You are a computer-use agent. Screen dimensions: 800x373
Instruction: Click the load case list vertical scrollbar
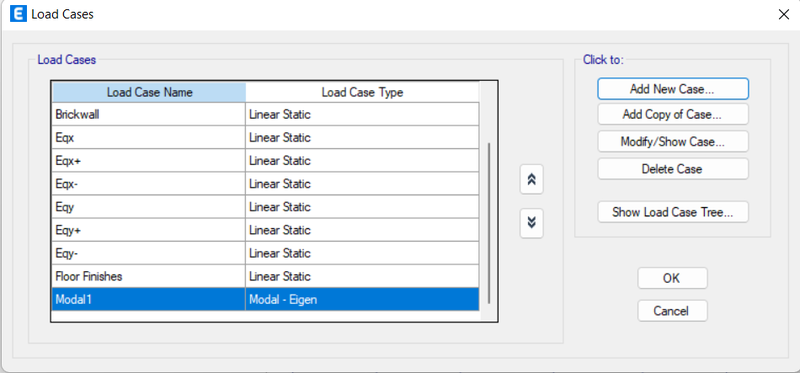[489, 223]
